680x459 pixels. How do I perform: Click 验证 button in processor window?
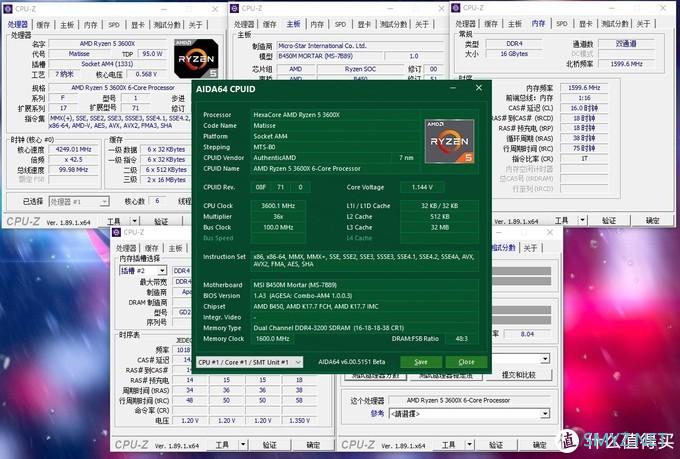click(161, 221)
